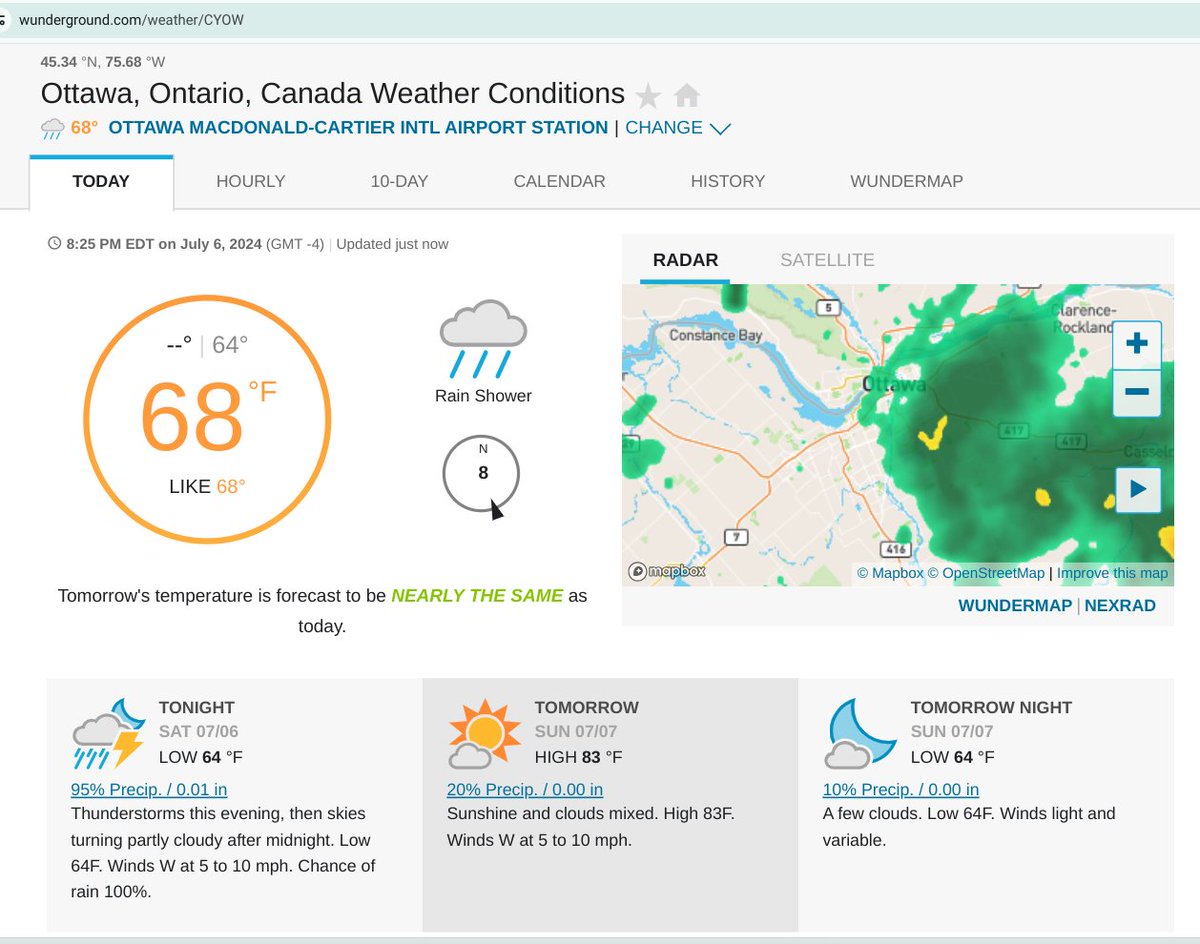Click the home icon beside the star
This screenshot has width=1200, height=944.
(x=686, y=96)
